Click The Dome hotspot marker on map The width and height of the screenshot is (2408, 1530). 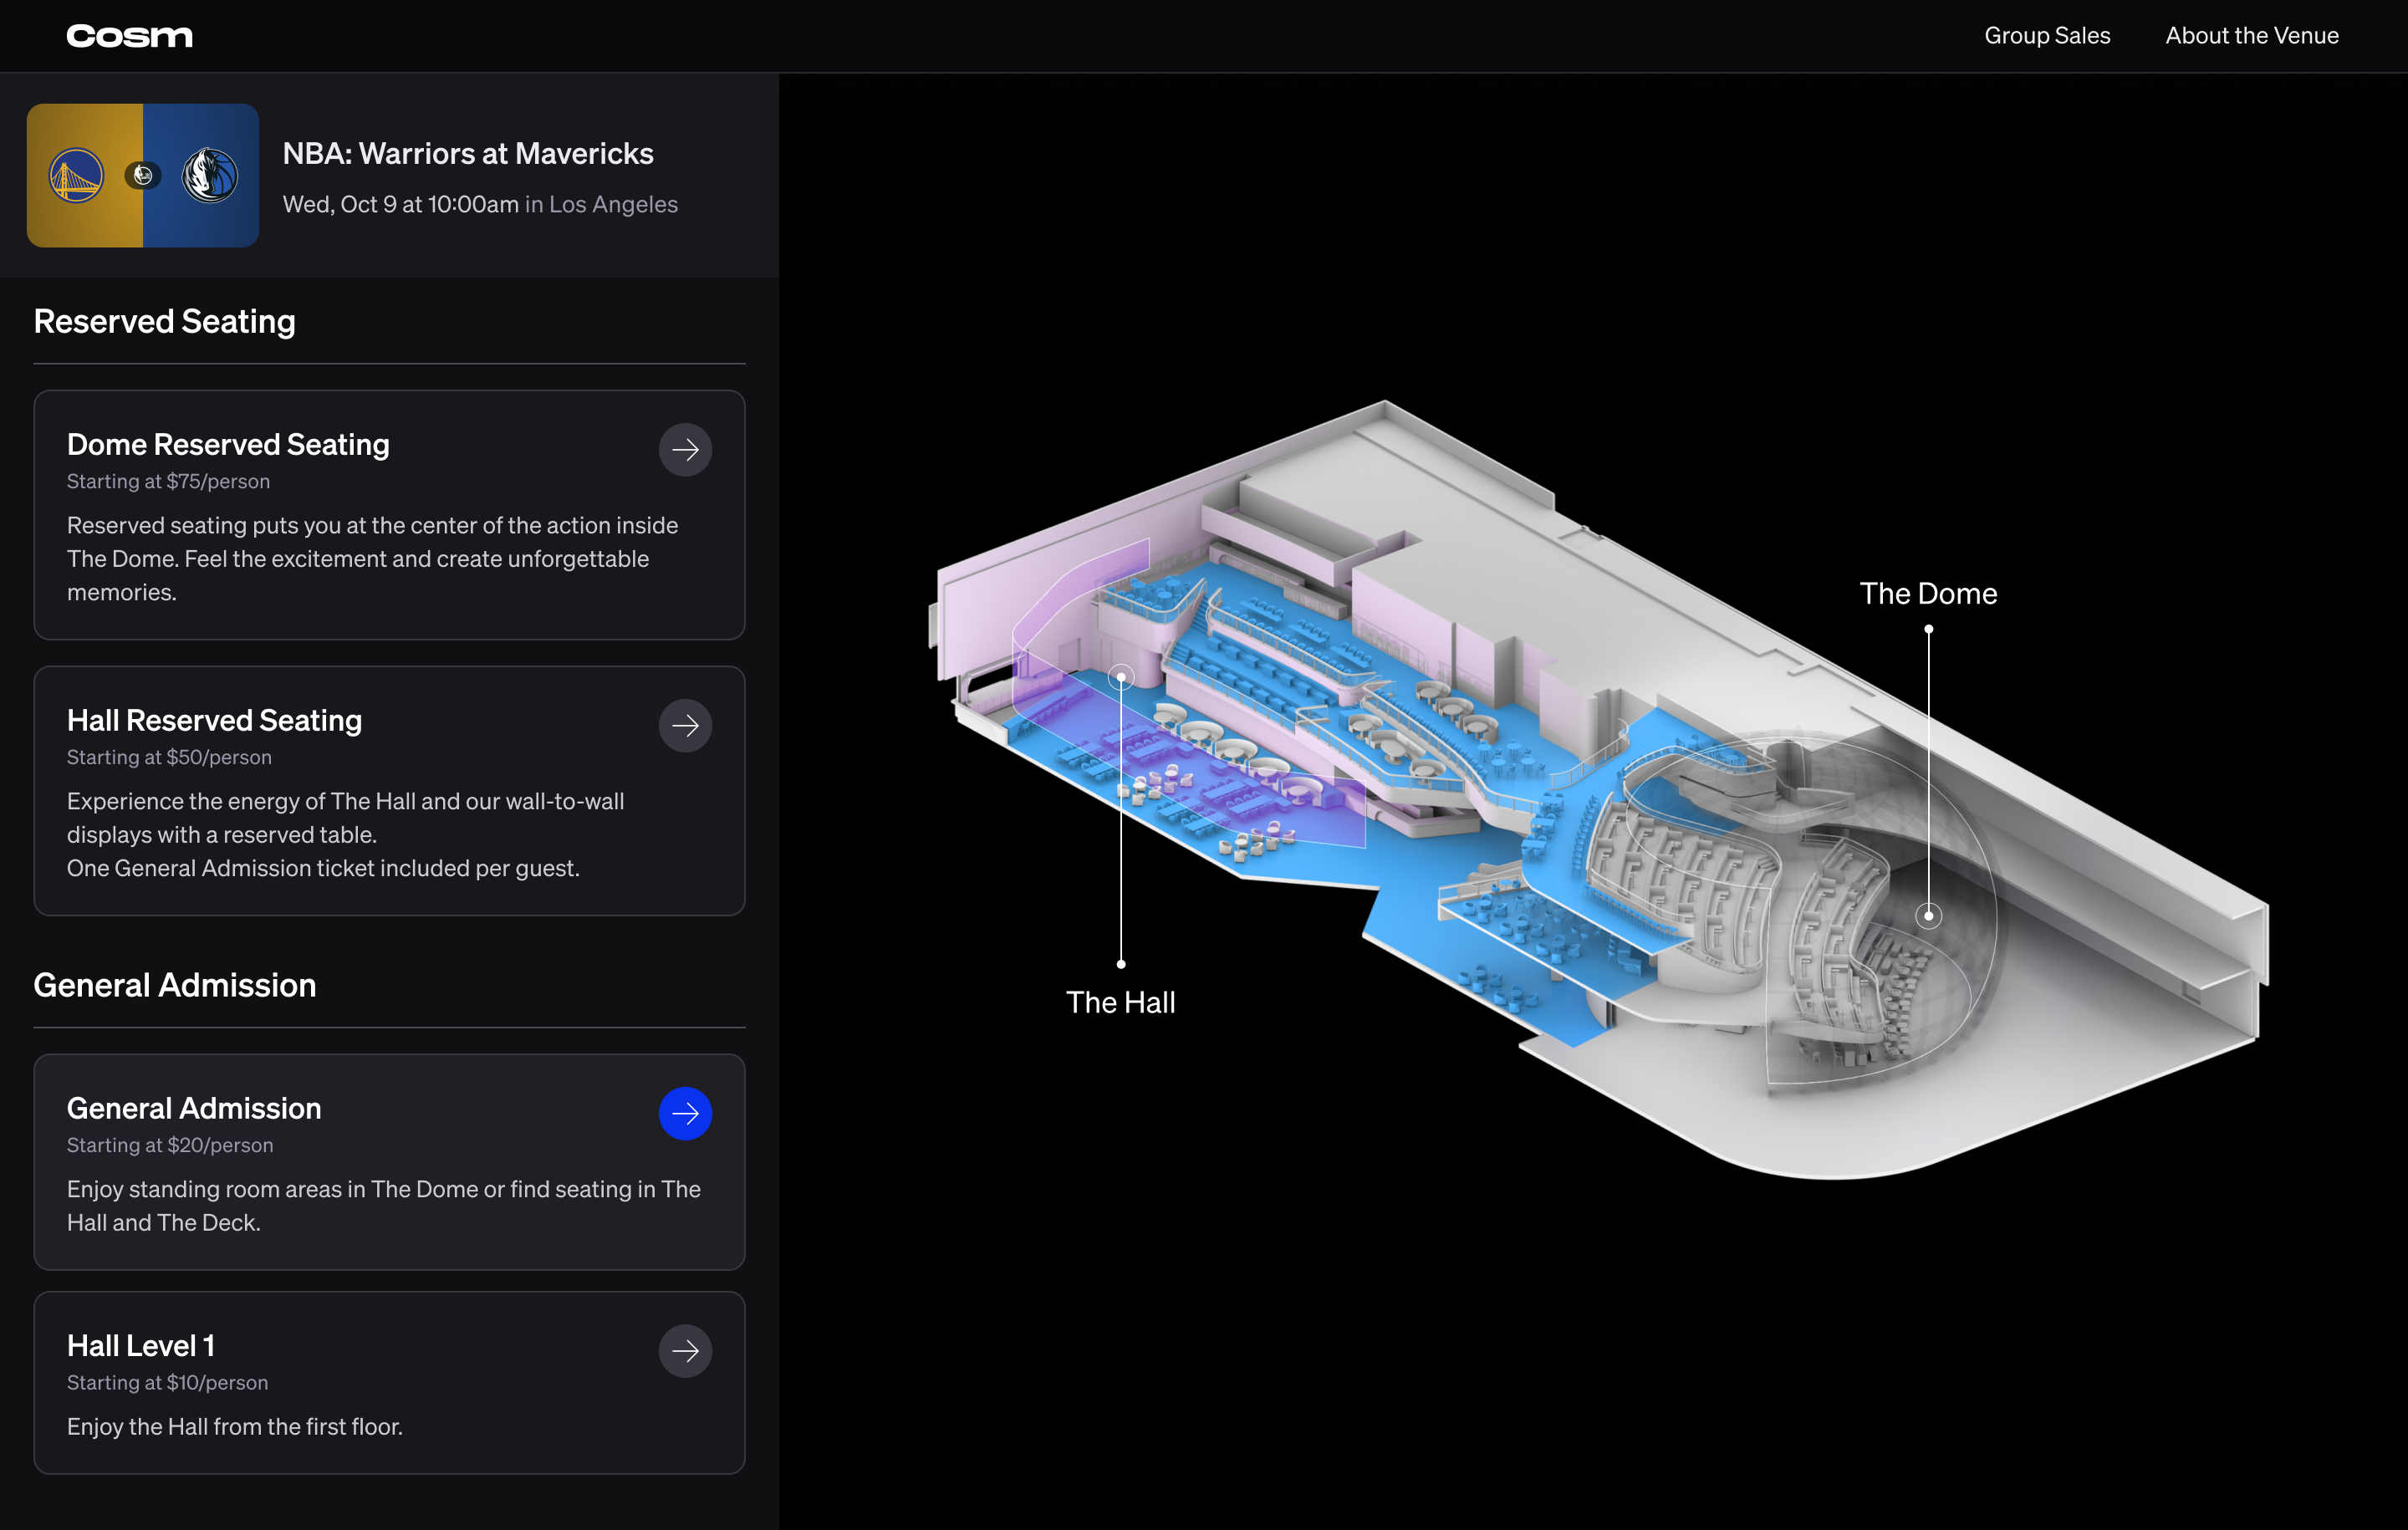click(x=1928, y=915)
